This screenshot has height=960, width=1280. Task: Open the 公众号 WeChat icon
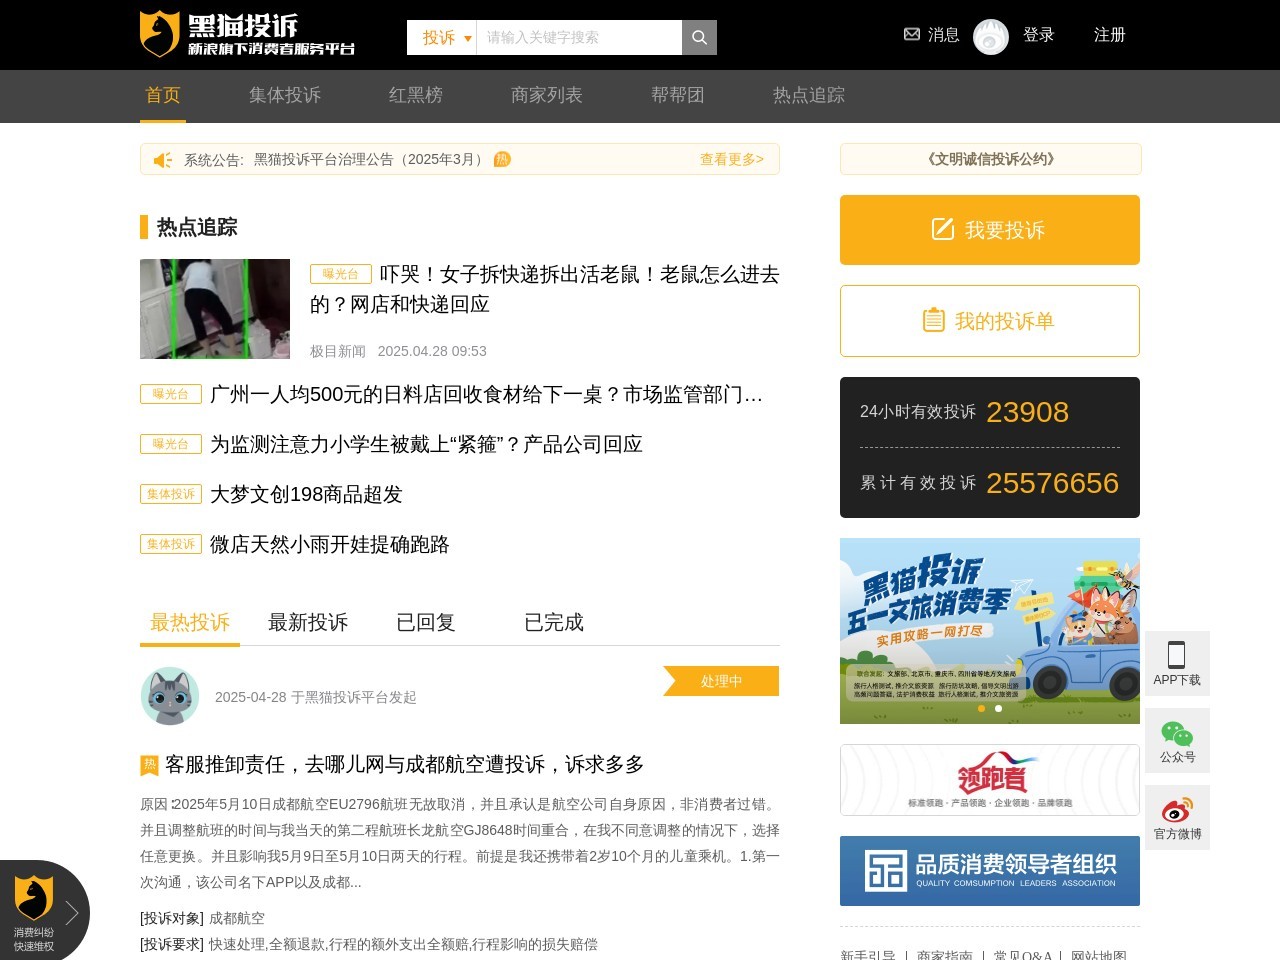[x=1177, y=734]
